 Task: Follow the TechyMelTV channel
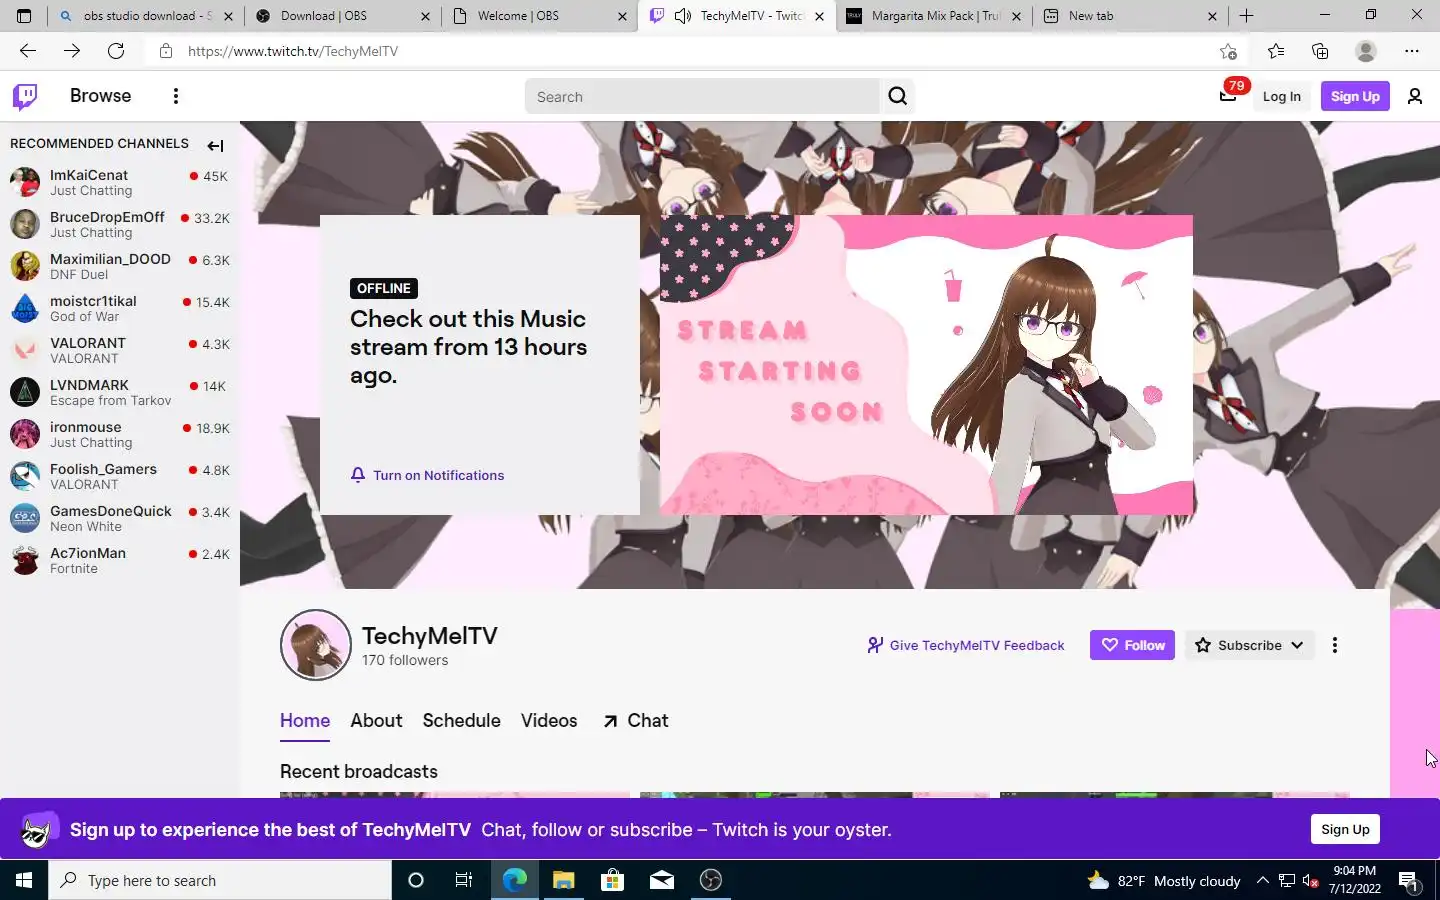(x=1132, y=645)
